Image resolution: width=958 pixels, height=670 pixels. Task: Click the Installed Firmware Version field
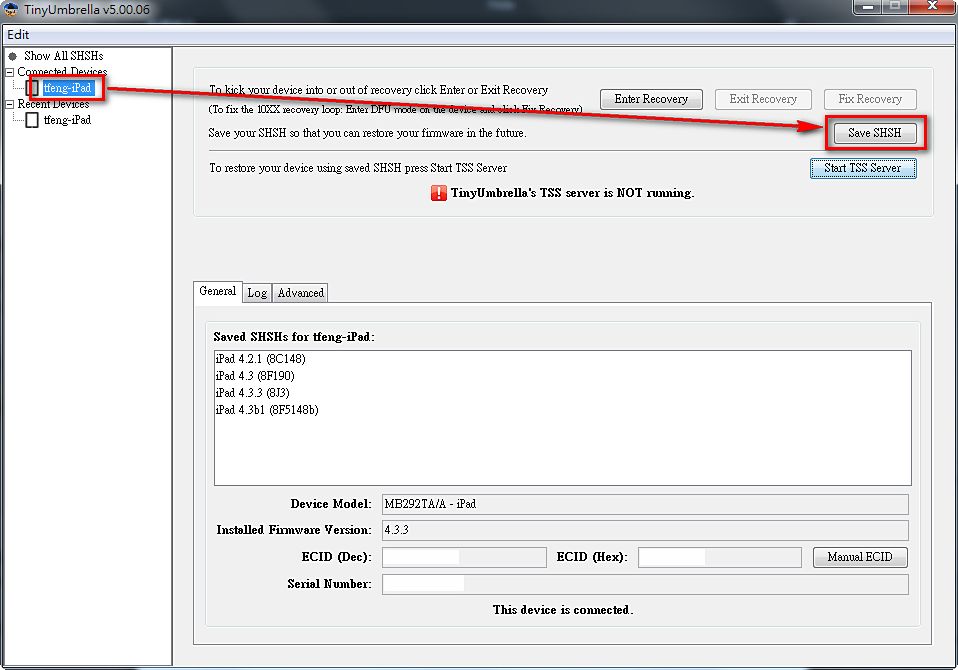tap(645, 530)
